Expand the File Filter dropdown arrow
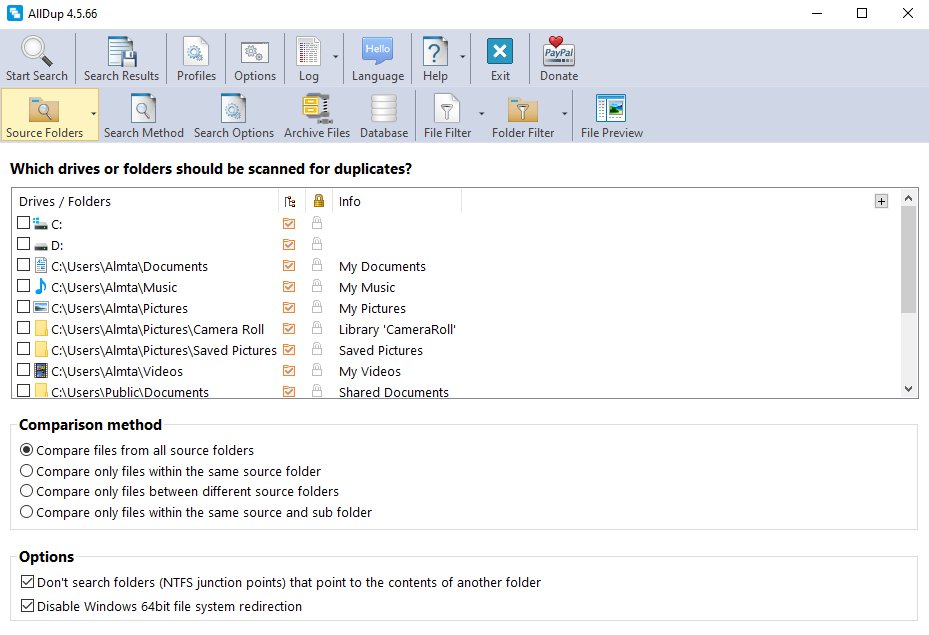The height and width of the screenshot is (635, 929). [481, 114]
